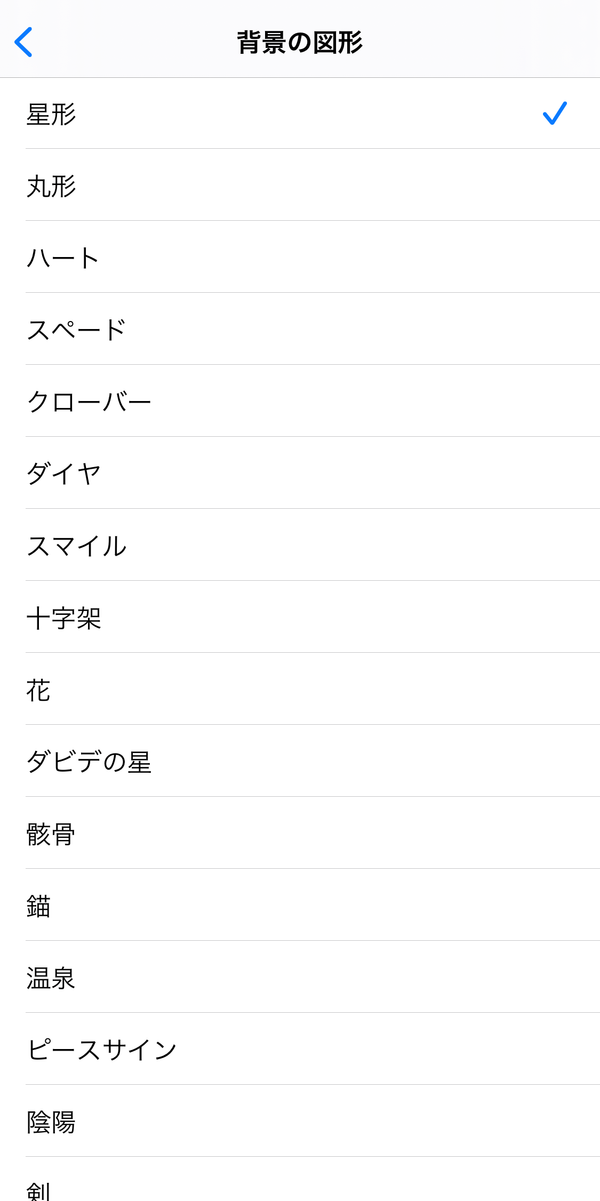
Task: Tap the partially visible 剣 row
Action: coord(300,1180)
